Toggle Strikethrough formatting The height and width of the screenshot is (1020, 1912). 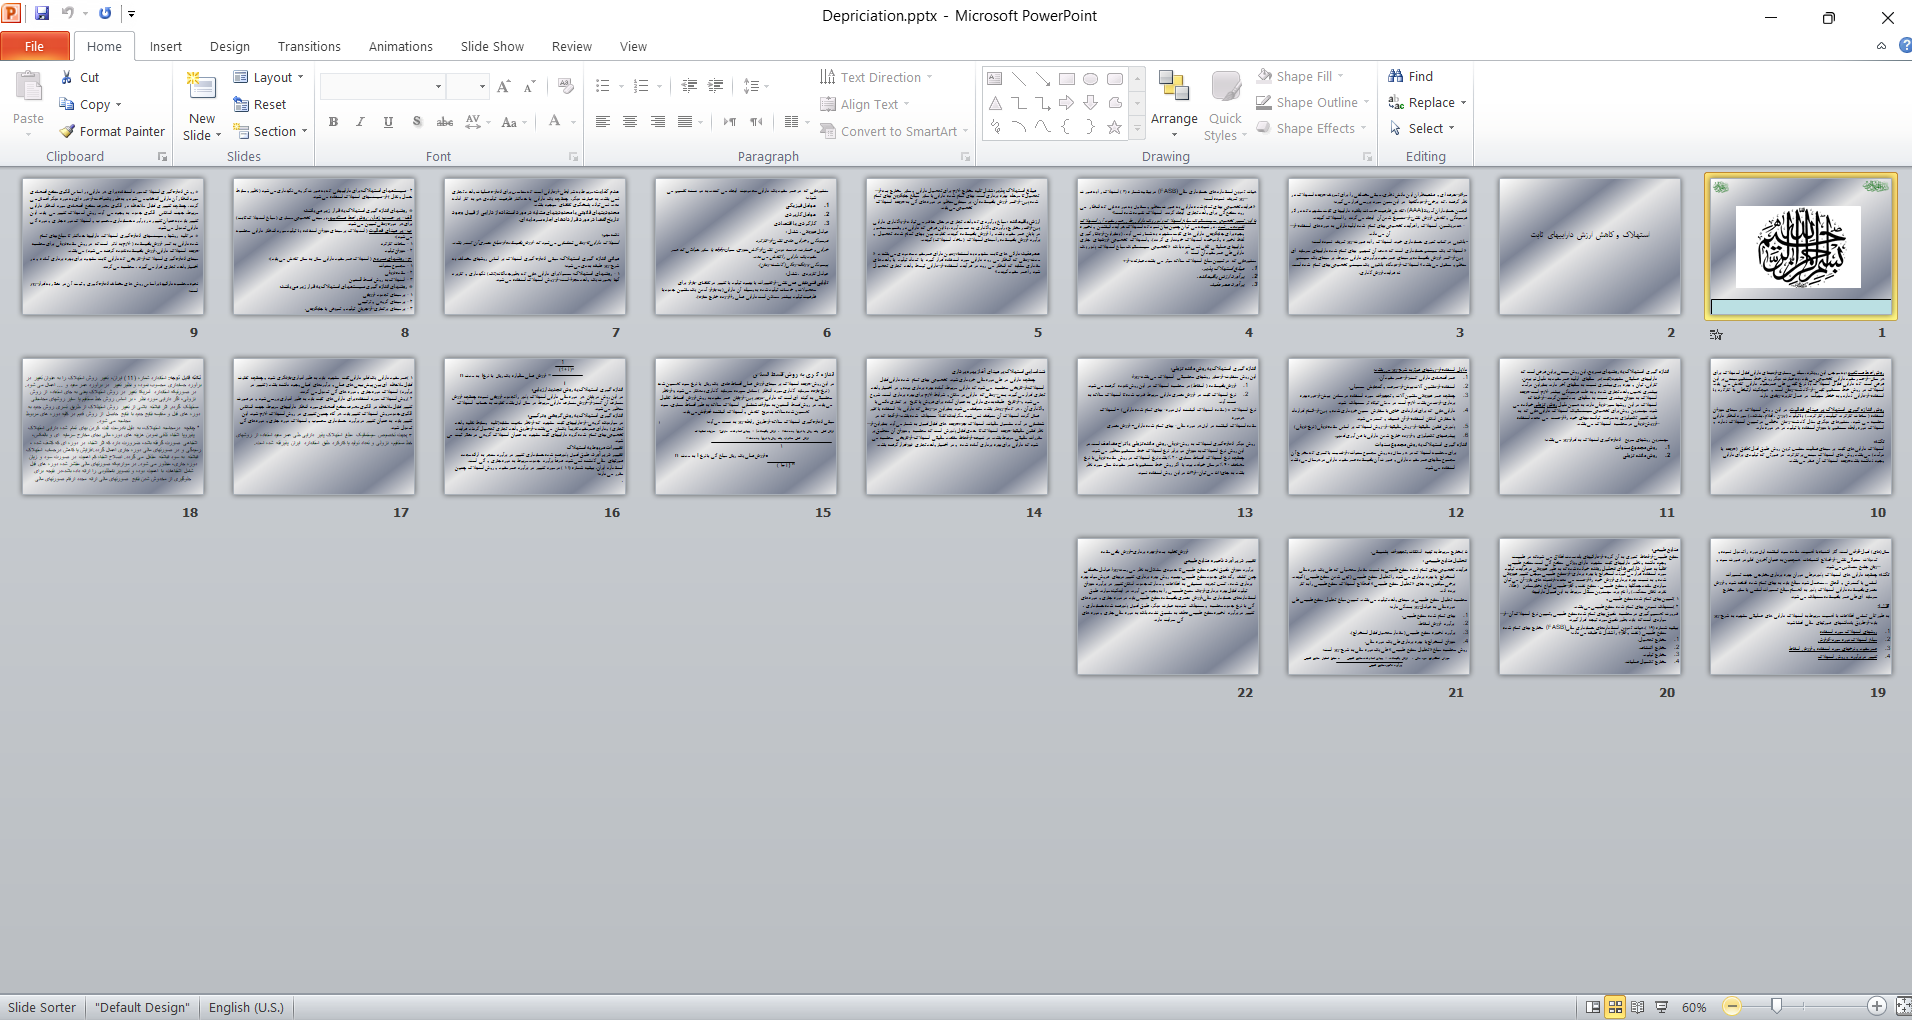click(445, 122)
